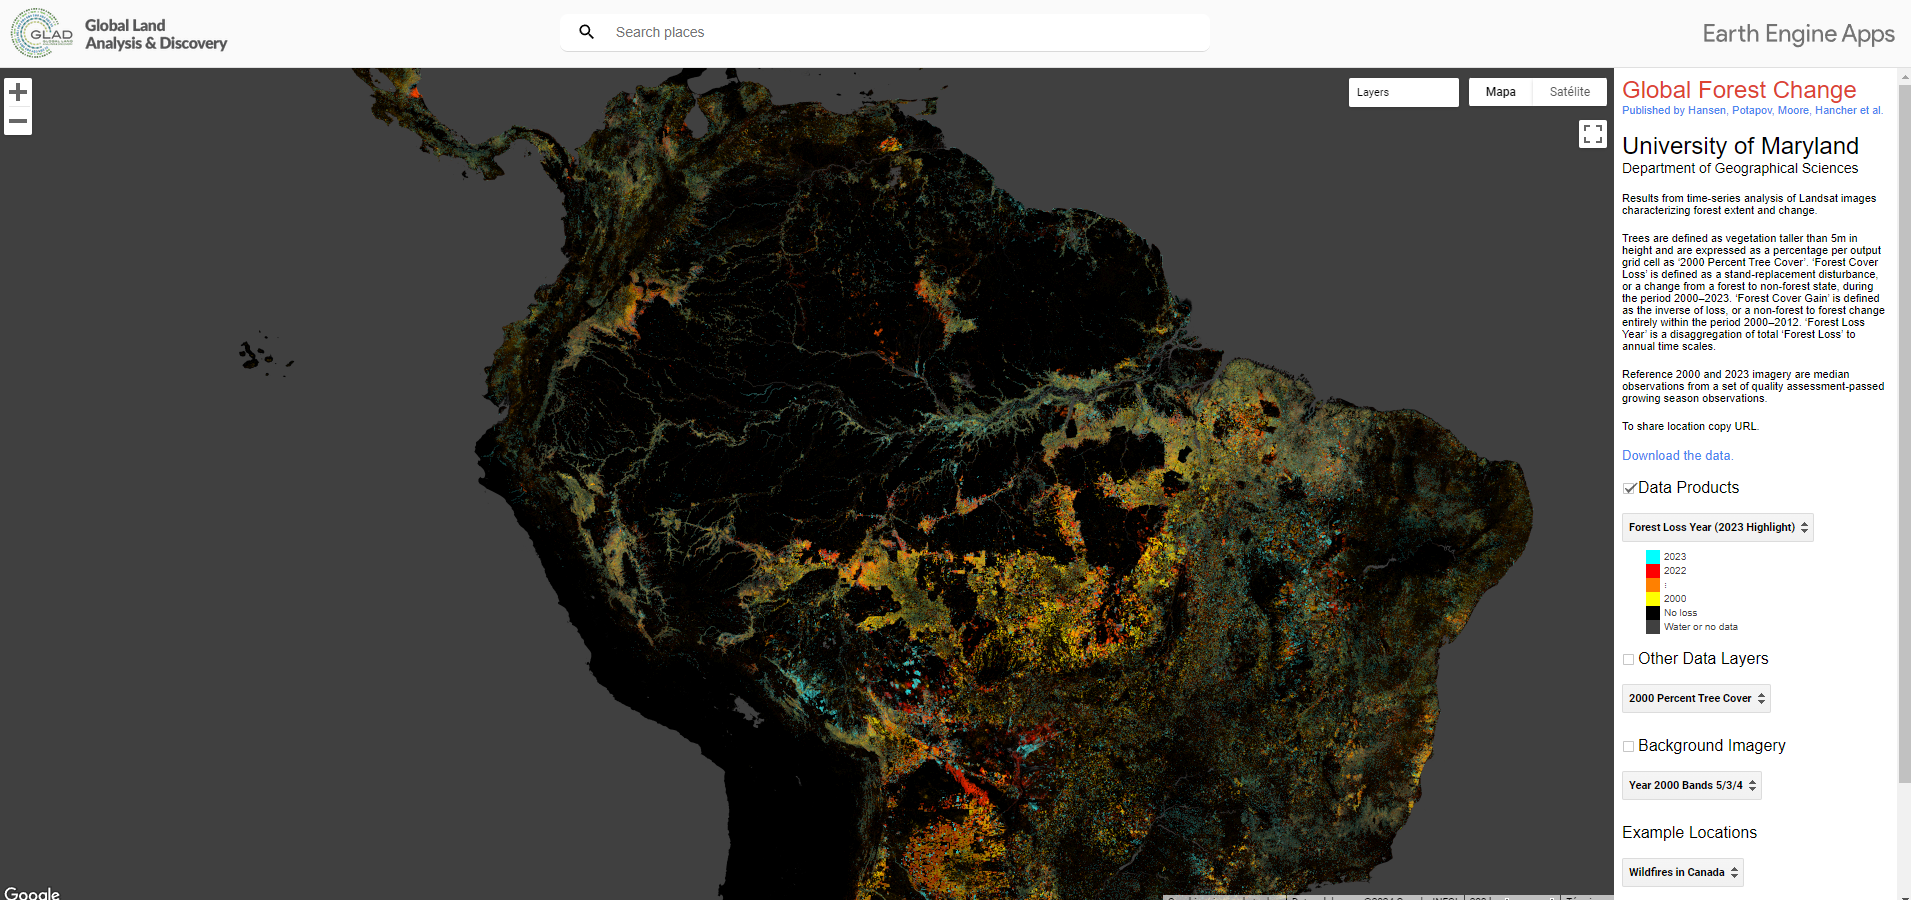The height and width of the screenshot is (900, 1911).
Task: Open 2000 Percent Tree Cover dropdown
Action: (x=1696, y=698)
